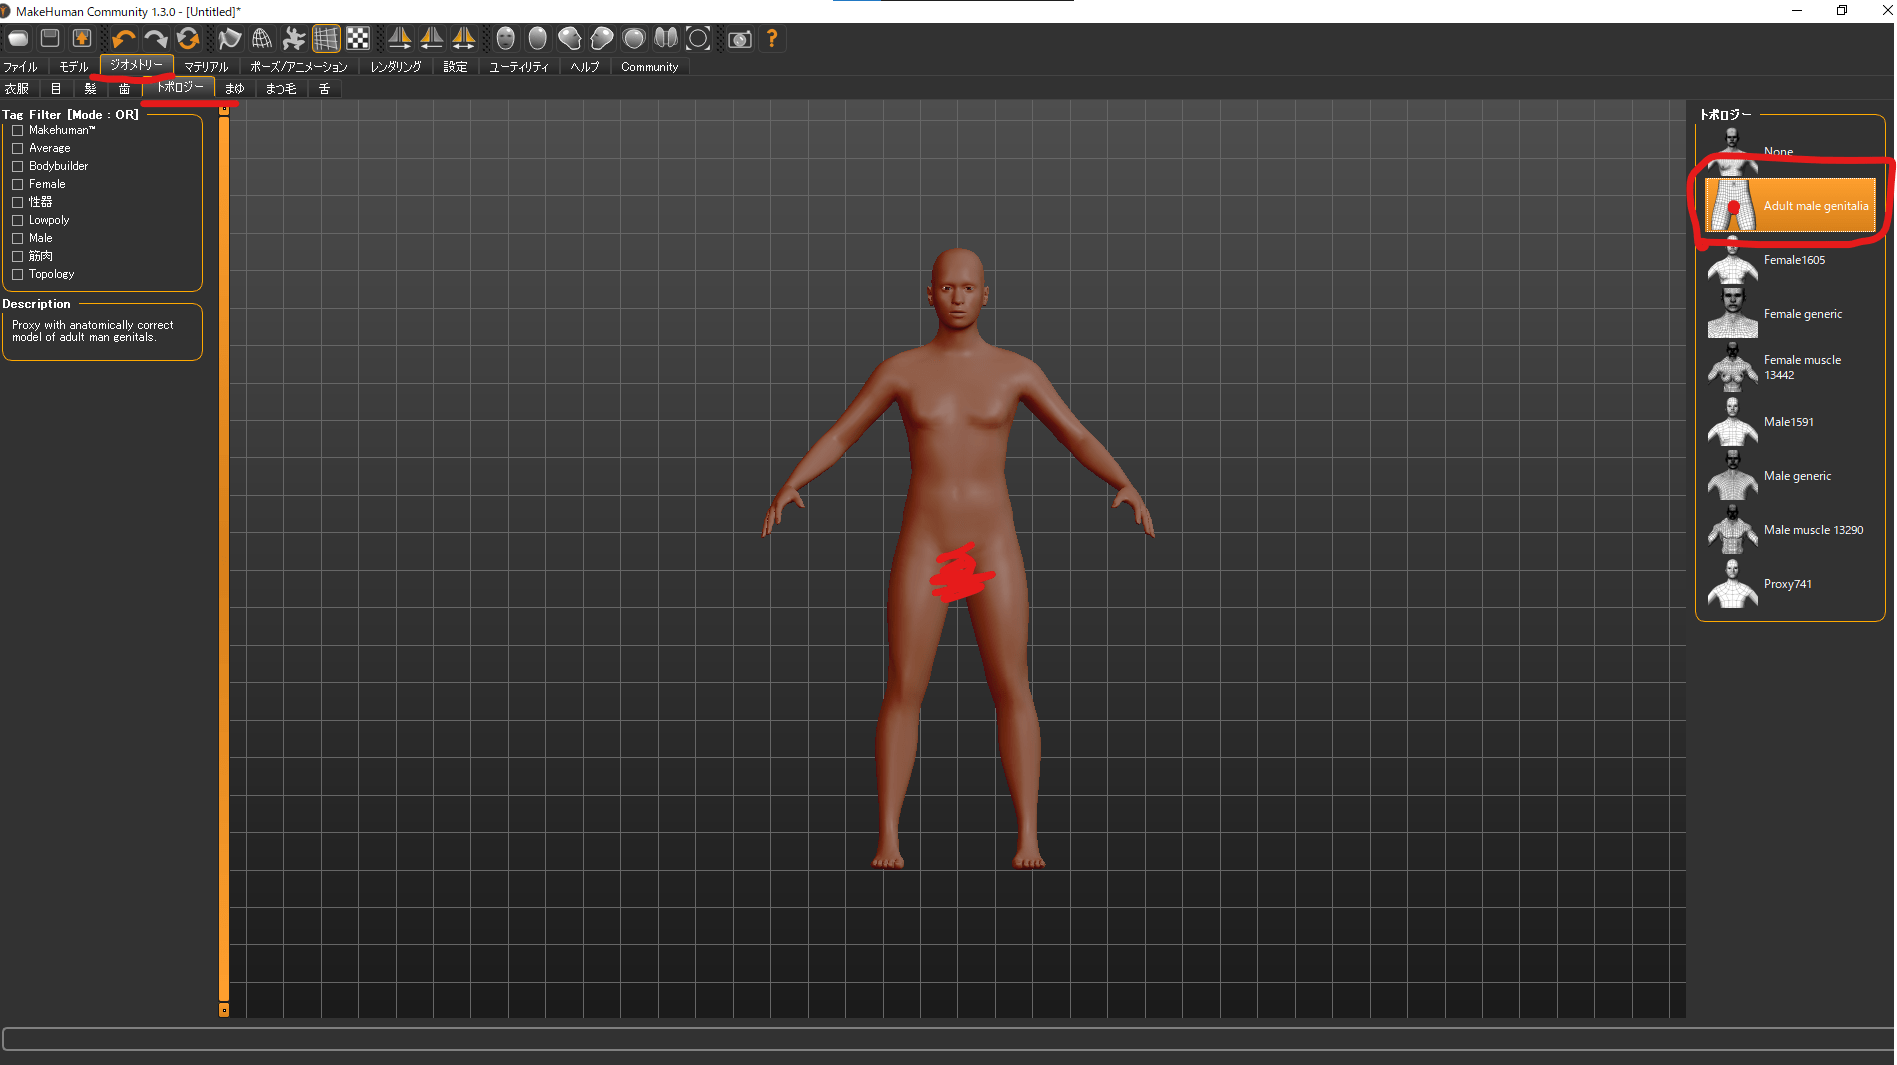Toggle wireframe mesh view icon
The height and width of the screenshot is (1065, 1897).
pos(262,39)
